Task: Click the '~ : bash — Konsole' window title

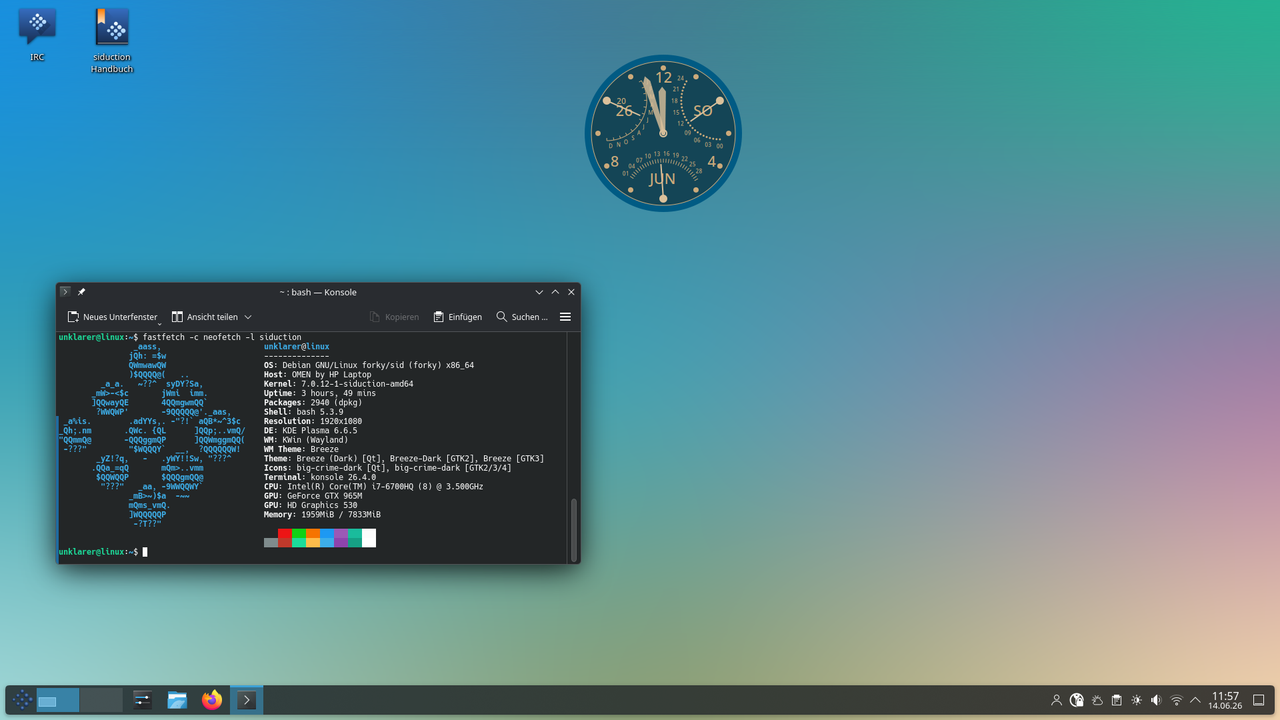Action: (318, 292)
